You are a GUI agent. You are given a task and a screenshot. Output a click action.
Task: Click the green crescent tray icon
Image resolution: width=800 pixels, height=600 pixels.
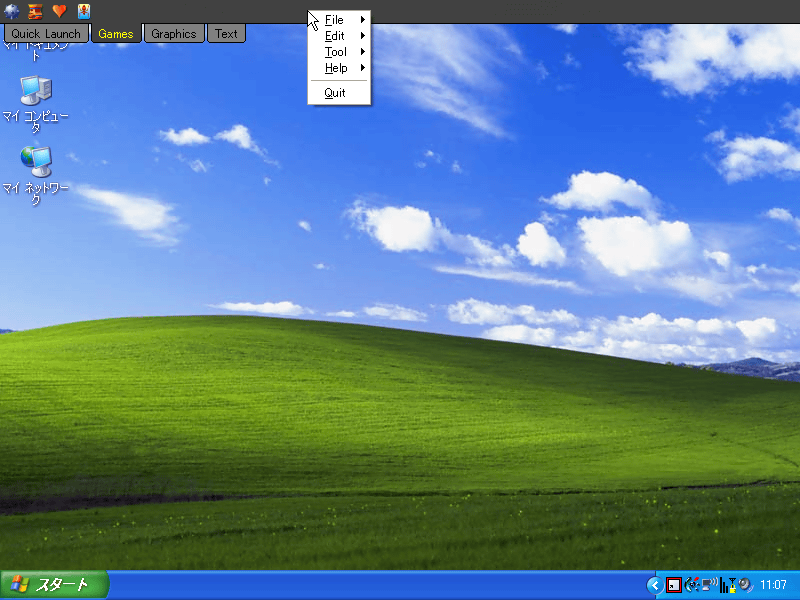691,585
